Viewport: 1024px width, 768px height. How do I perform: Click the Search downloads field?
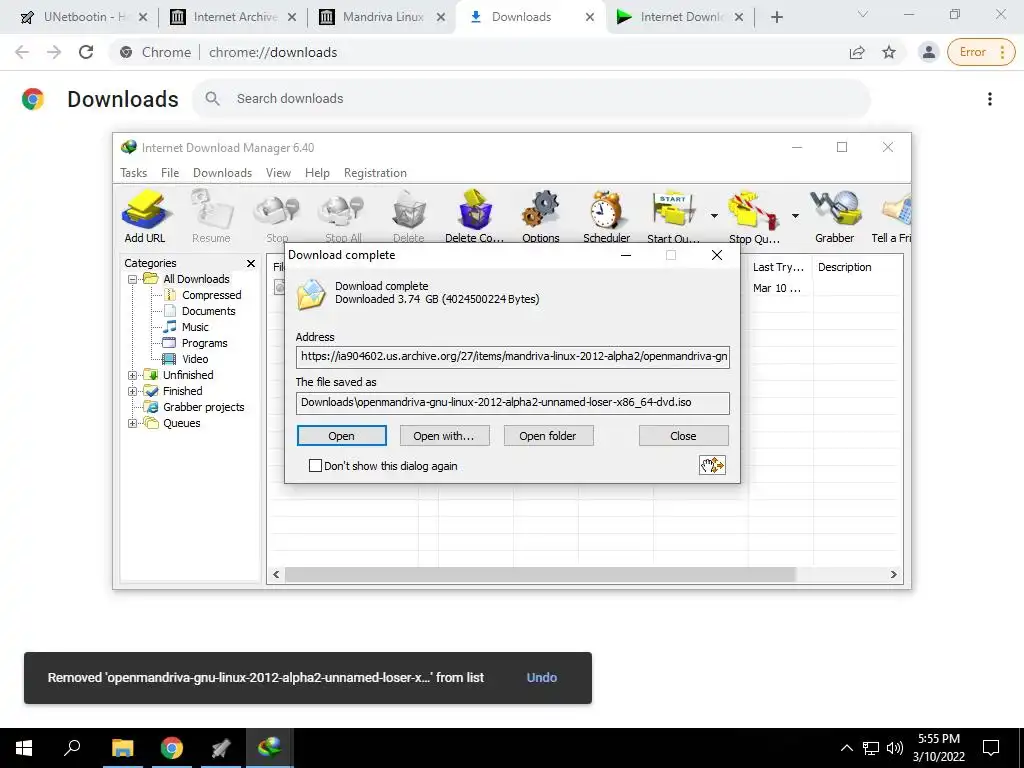[x=532, y=99]
